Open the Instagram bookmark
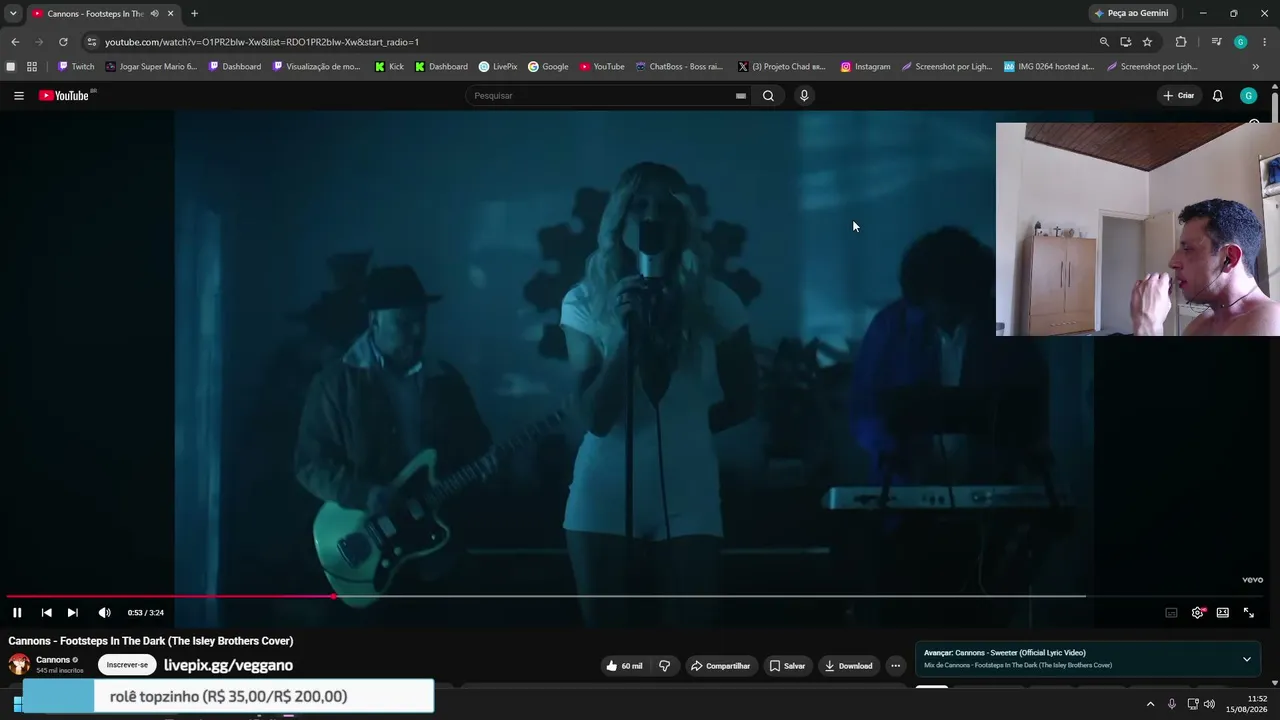1280x720 pixels. tap(865, 67)
